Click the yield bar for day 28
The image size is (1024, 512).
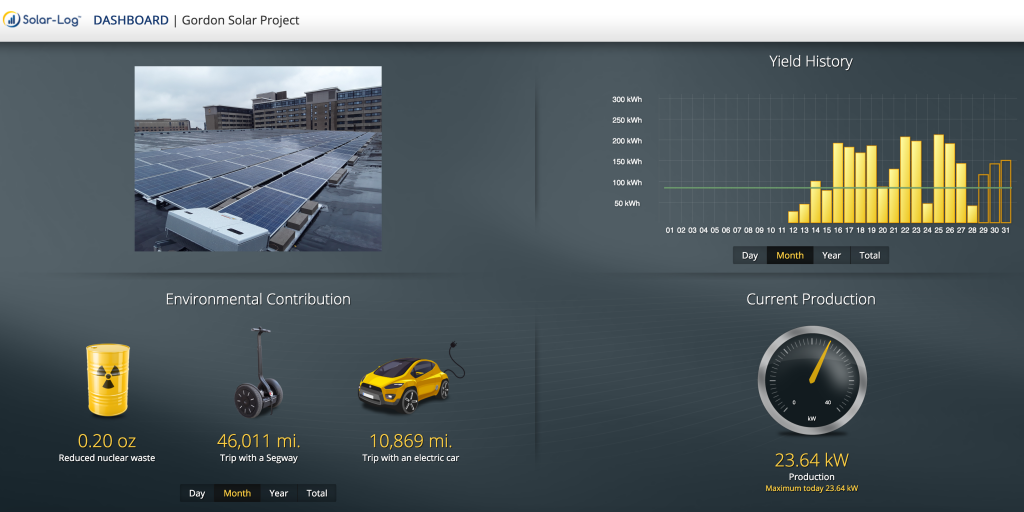[x=972, y=214]
